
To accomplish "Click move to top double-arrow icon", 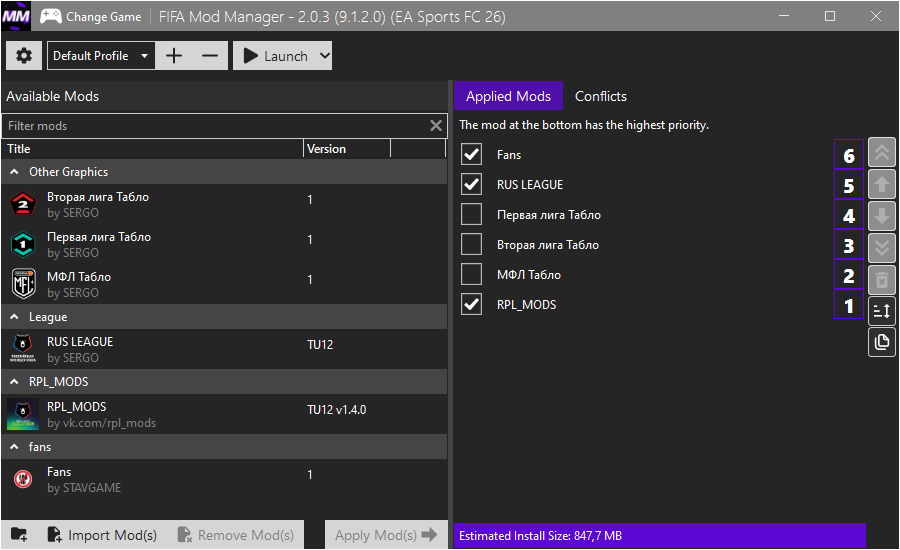I will pyautogui.click(x=882, y=153).
